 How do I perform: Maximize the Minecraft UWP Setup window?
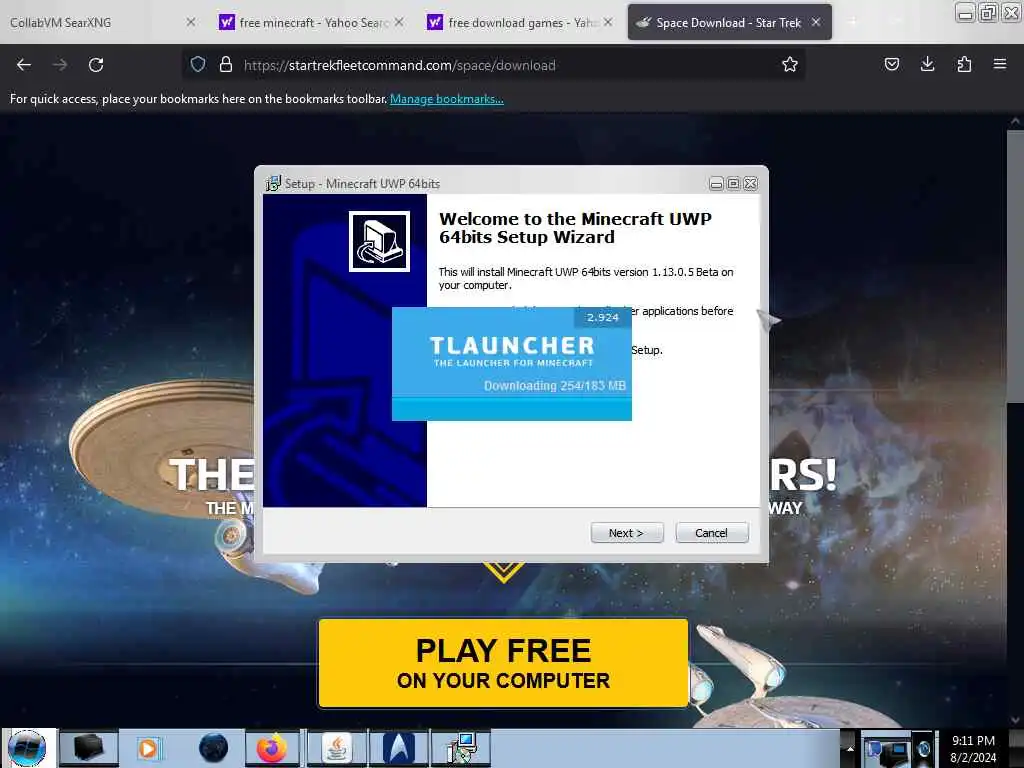coord(733,184)
